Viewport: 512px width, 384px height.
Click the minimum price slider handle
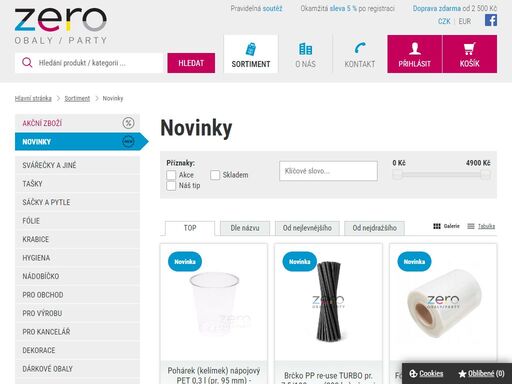tap(397, 174)
